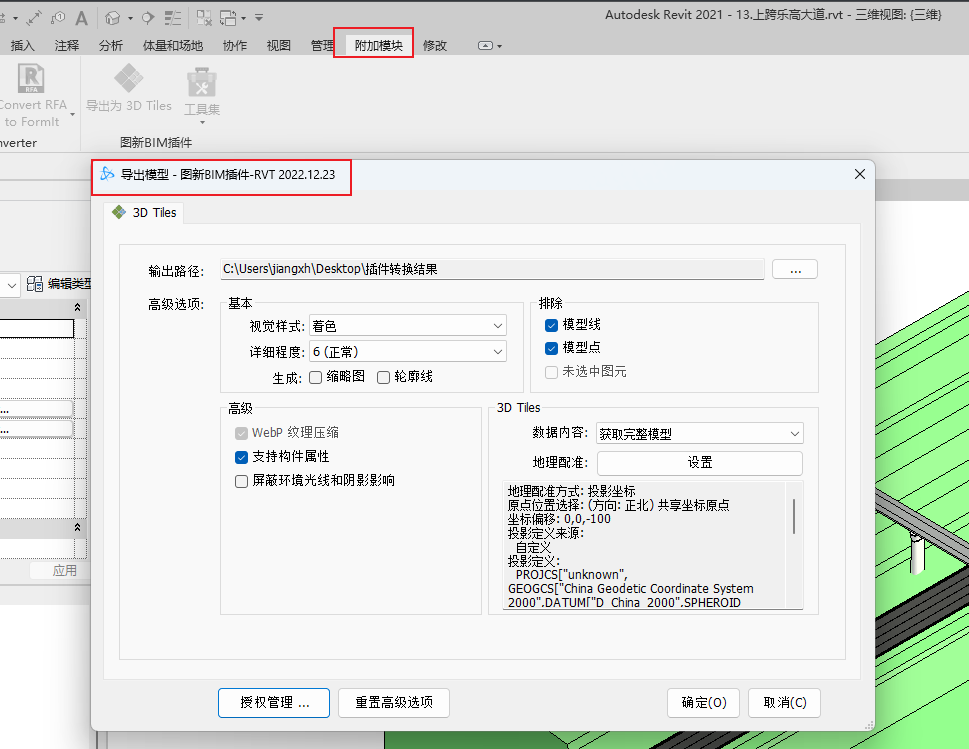Open the 体量和场地 ribbon tab
The height and width of the screenshot is (749, 969).
click(x=173, y=45)
